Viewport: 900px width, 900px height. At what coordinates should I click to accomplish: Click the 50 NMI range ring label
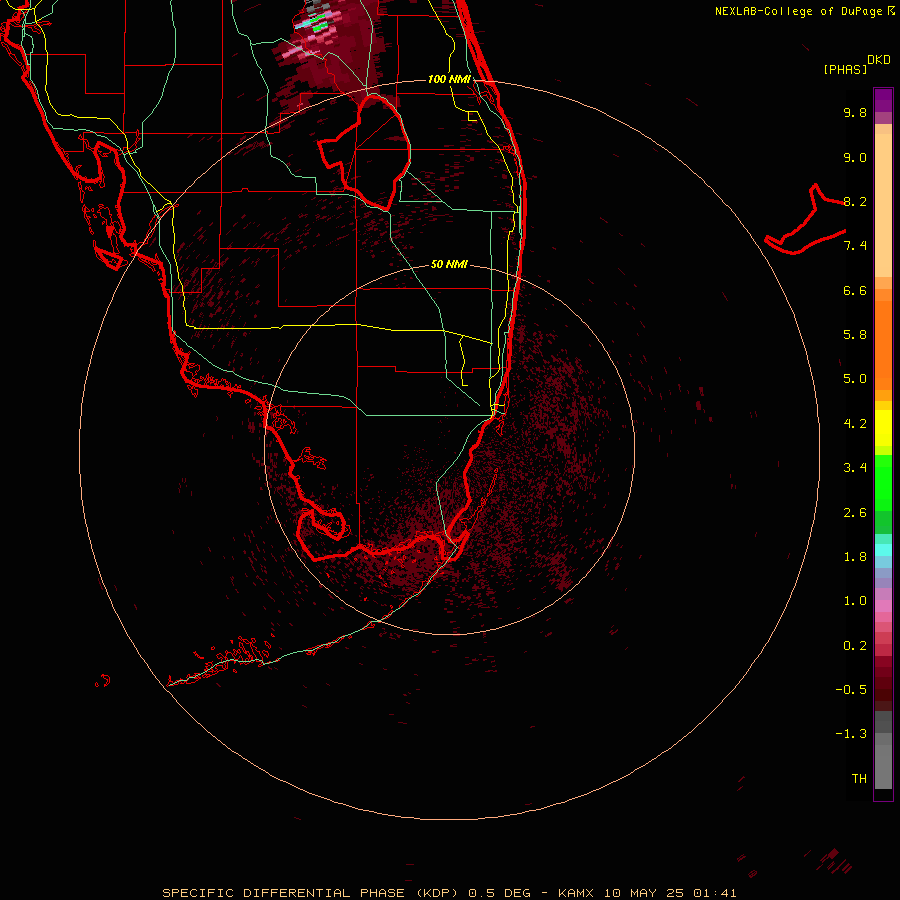click(x=449, y=264)
